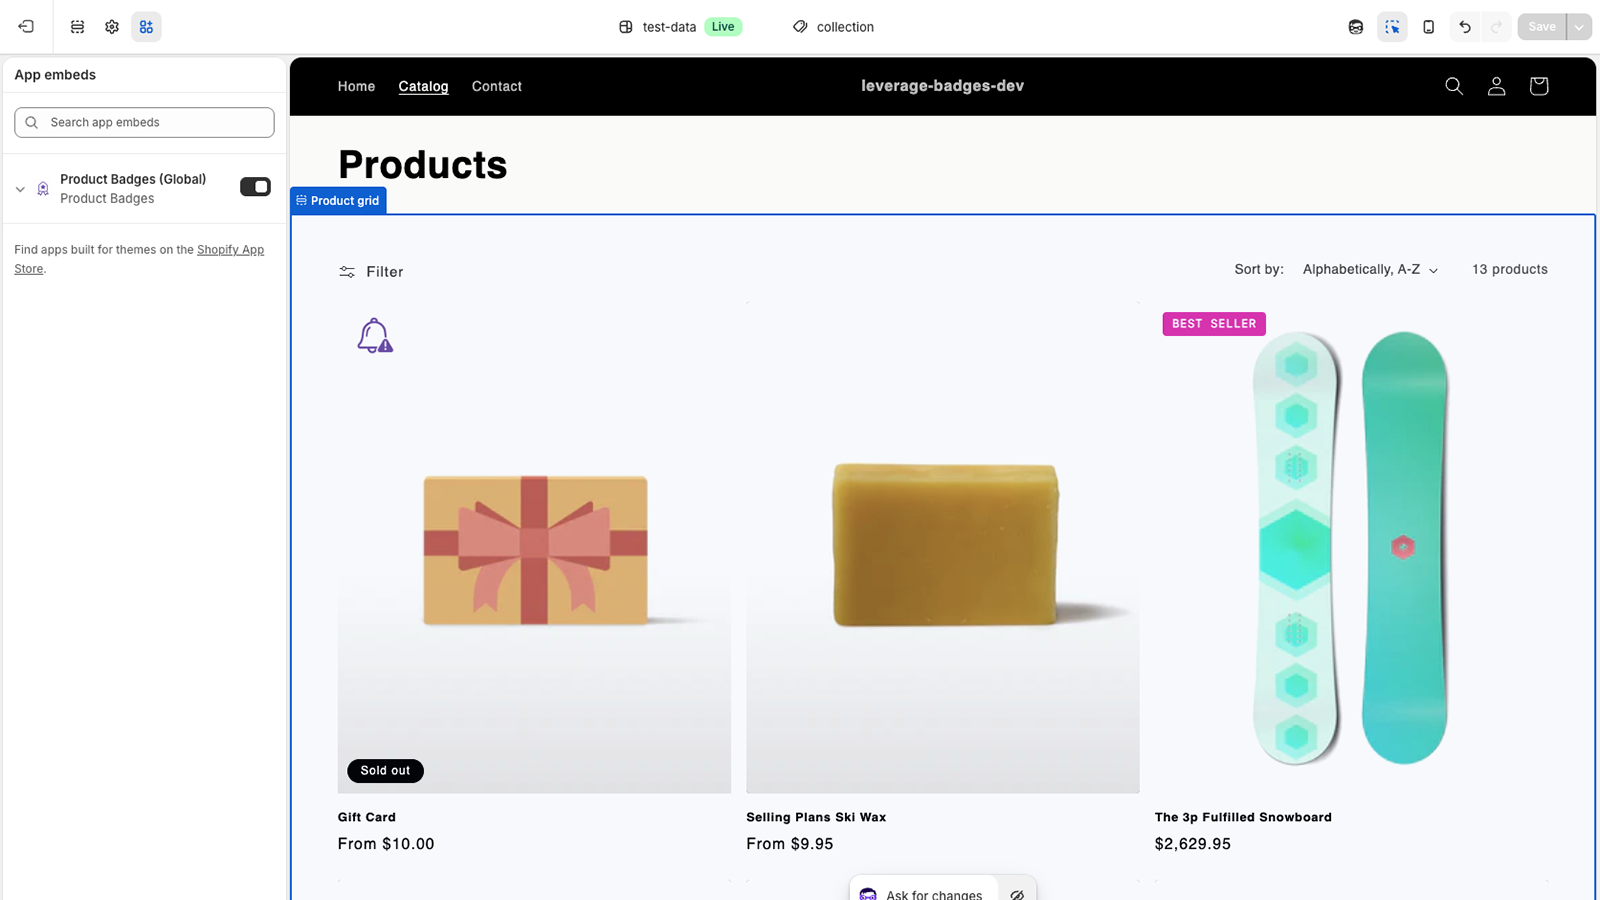Open theme settings gear icon
The width and height of the screenshot is (1600, 900).
tap(112, 27)
